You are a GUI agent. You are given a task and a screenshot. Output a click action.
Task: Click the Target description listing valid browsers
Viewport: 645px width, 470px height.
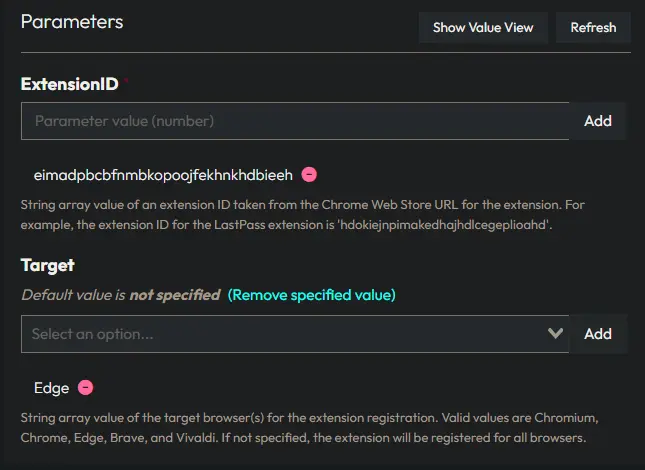coord(315,427)
